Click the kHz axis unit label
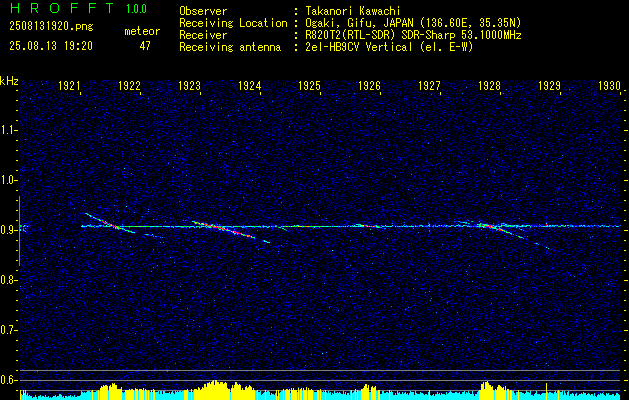 click(9, 81)
